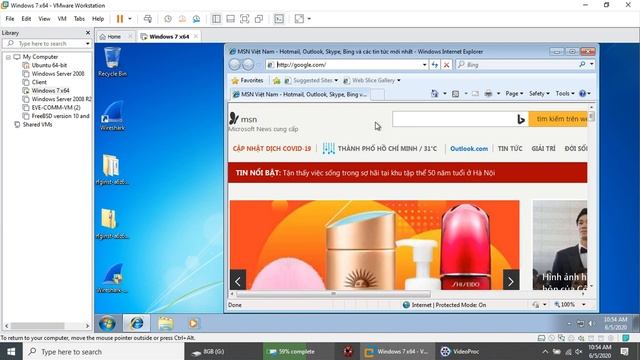Open a new tab in IE
Viewport: 640px width, 360px height.
[x=377, y=94]
